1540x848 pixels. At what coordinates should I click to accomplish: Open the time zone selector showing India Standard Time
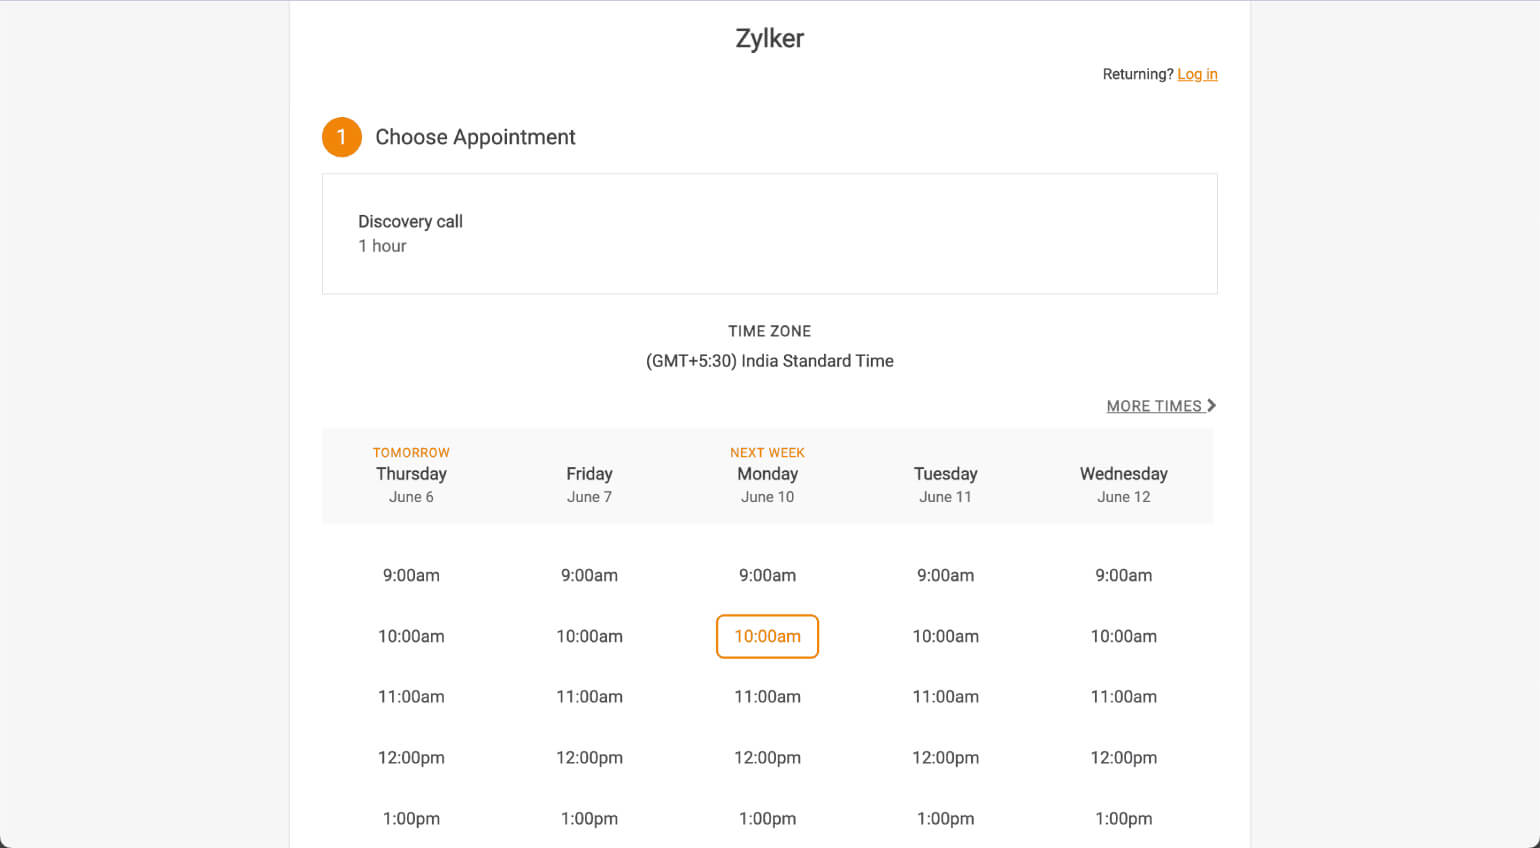(770, 361)
